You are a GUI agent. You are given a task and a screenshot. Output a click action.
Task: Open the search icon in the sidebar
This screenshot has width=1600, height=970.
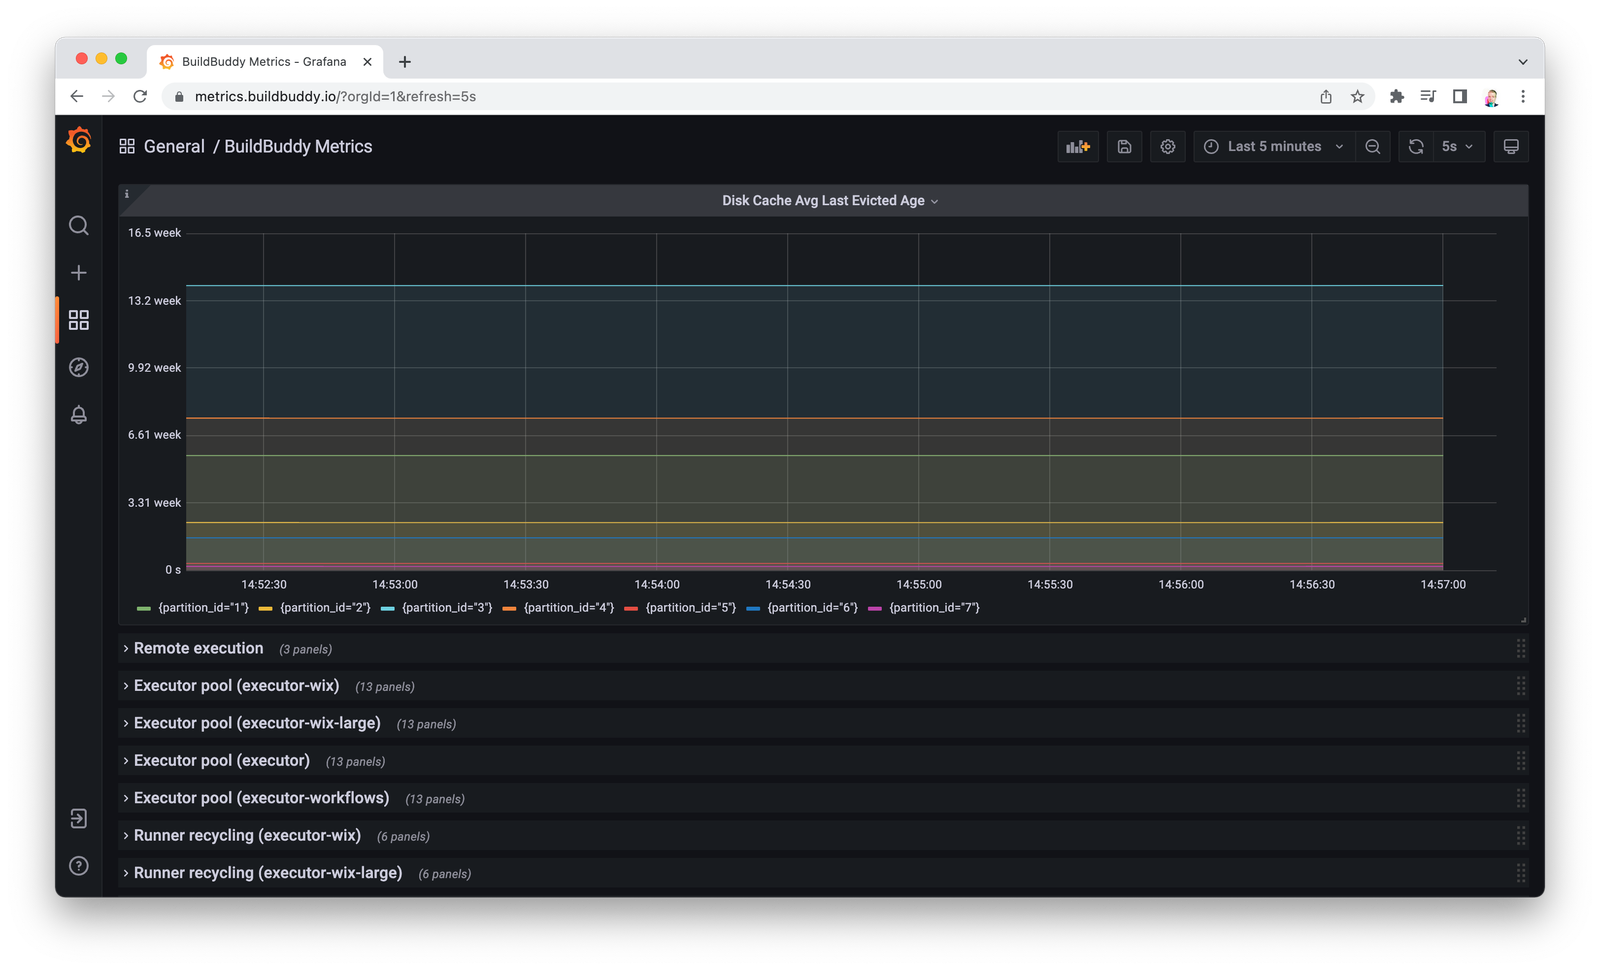(79, 225)
